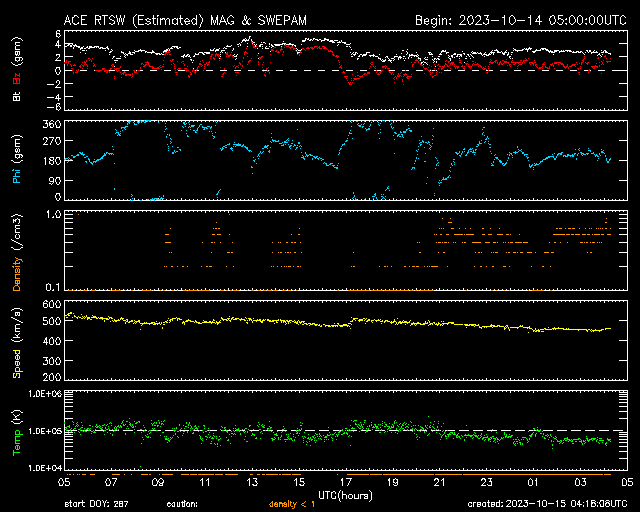
Task: Click the Speed (km/s) axis label
Action: pos(17,340)
